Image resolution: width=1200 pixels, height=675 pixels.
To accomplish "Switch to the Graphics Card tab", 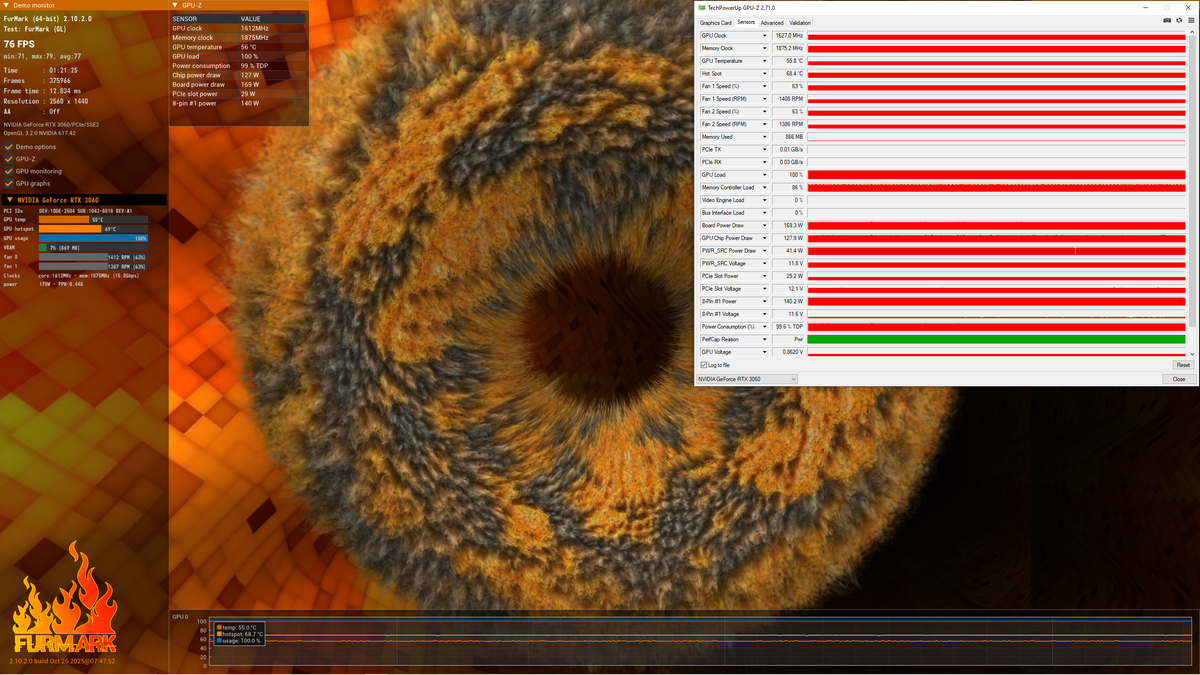I will coord(716,23).
